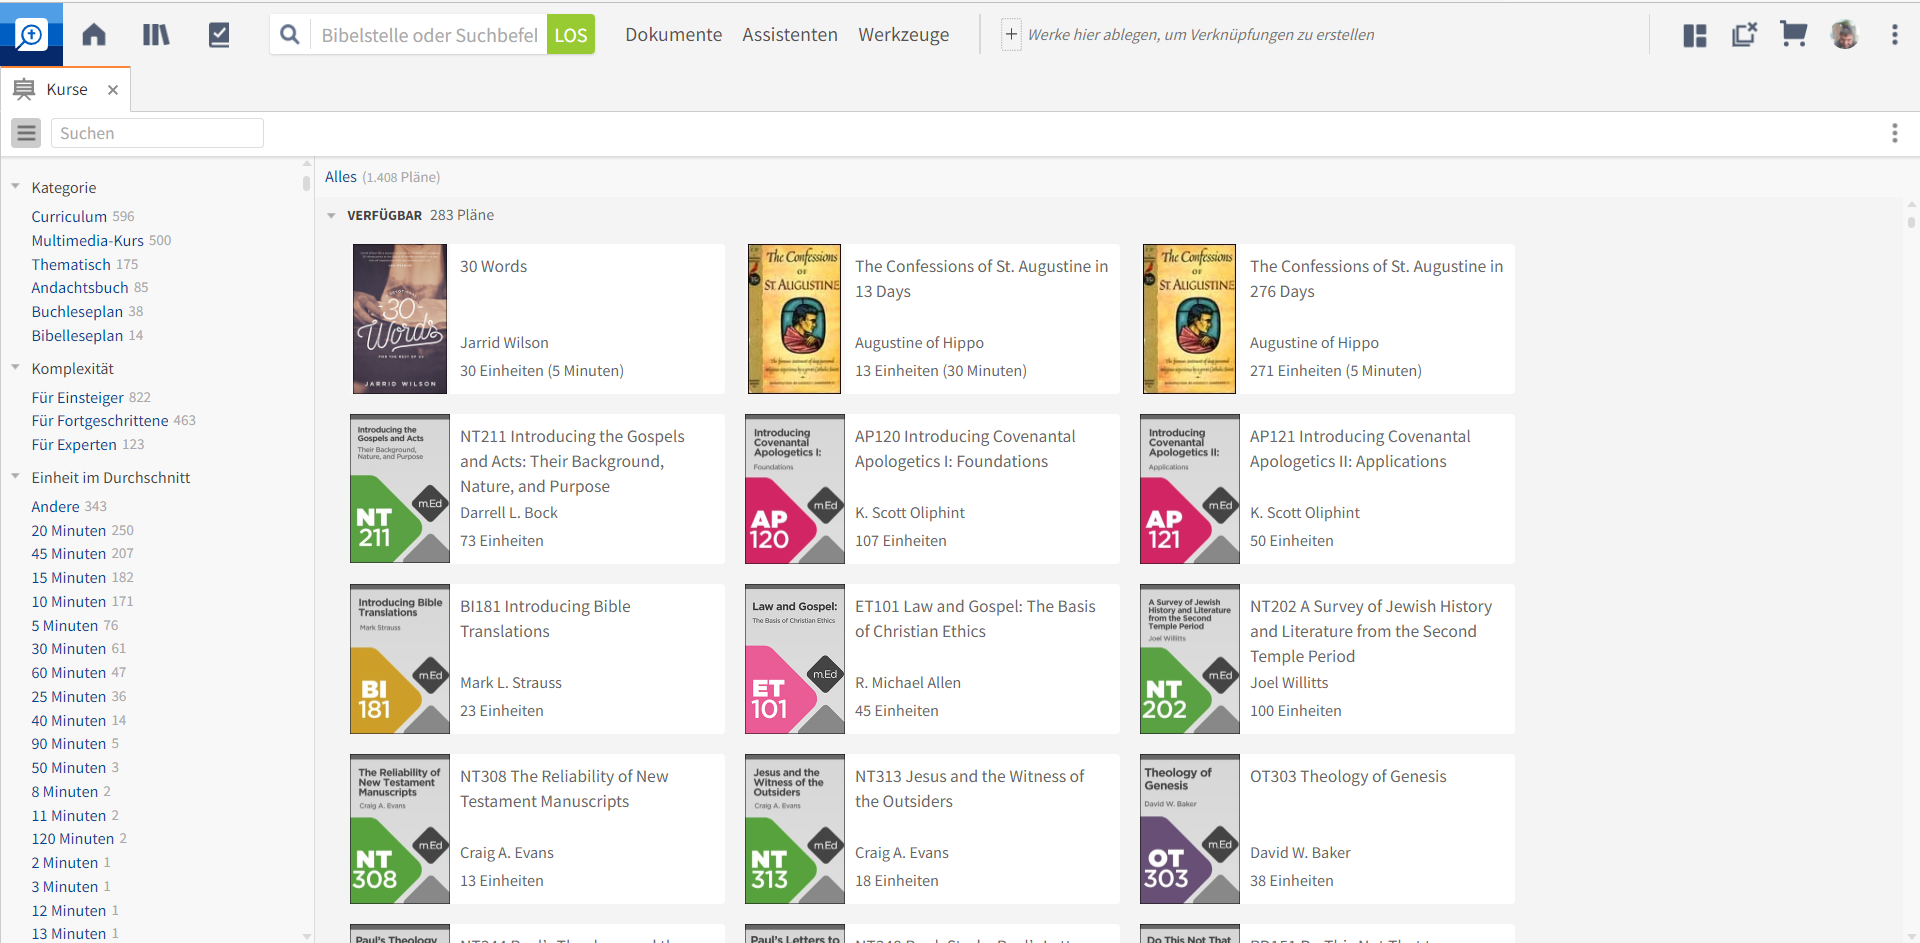Image resolution: width=1920 pixels, height=943 pixels.
Task: Filter by Buchleseplan category
Action: pos(77,312)
